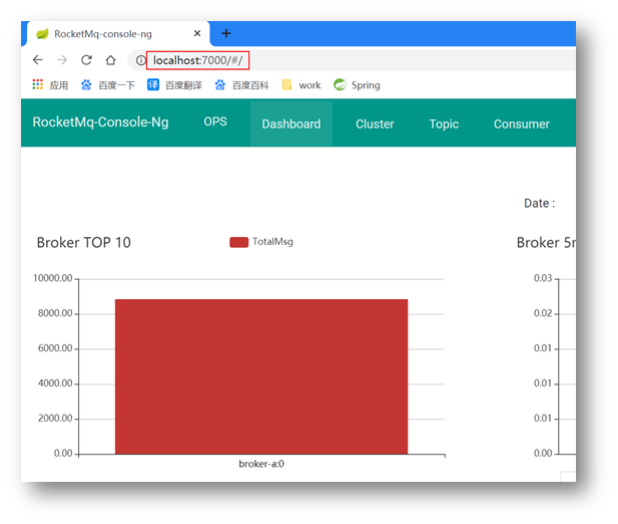Screen dimensions: 618x524
Task: Open a new browser tab
Action: 226,33
